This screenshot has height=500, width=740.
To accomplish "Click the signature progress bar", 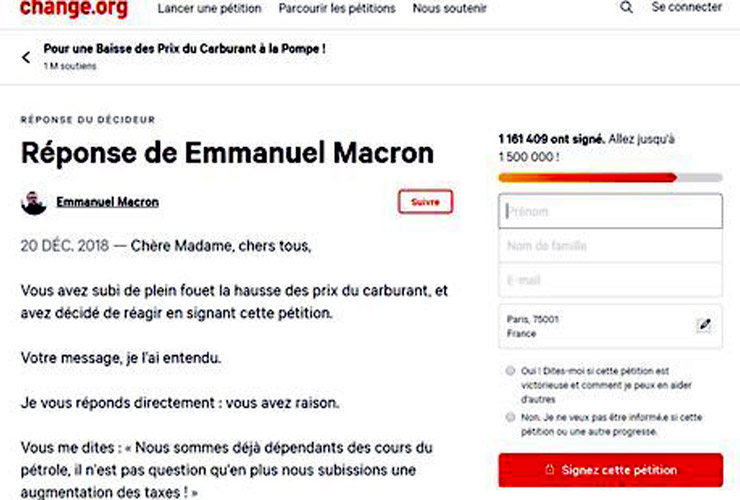I will click(611, 178).
